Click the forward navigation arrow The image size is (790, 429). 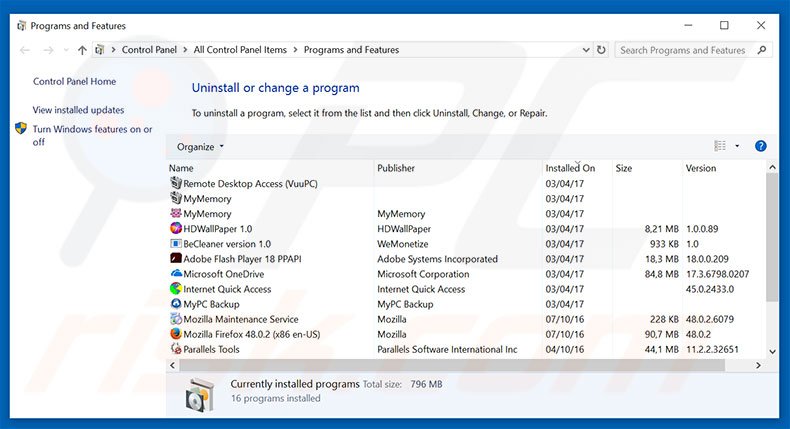[x=48, y=50]
